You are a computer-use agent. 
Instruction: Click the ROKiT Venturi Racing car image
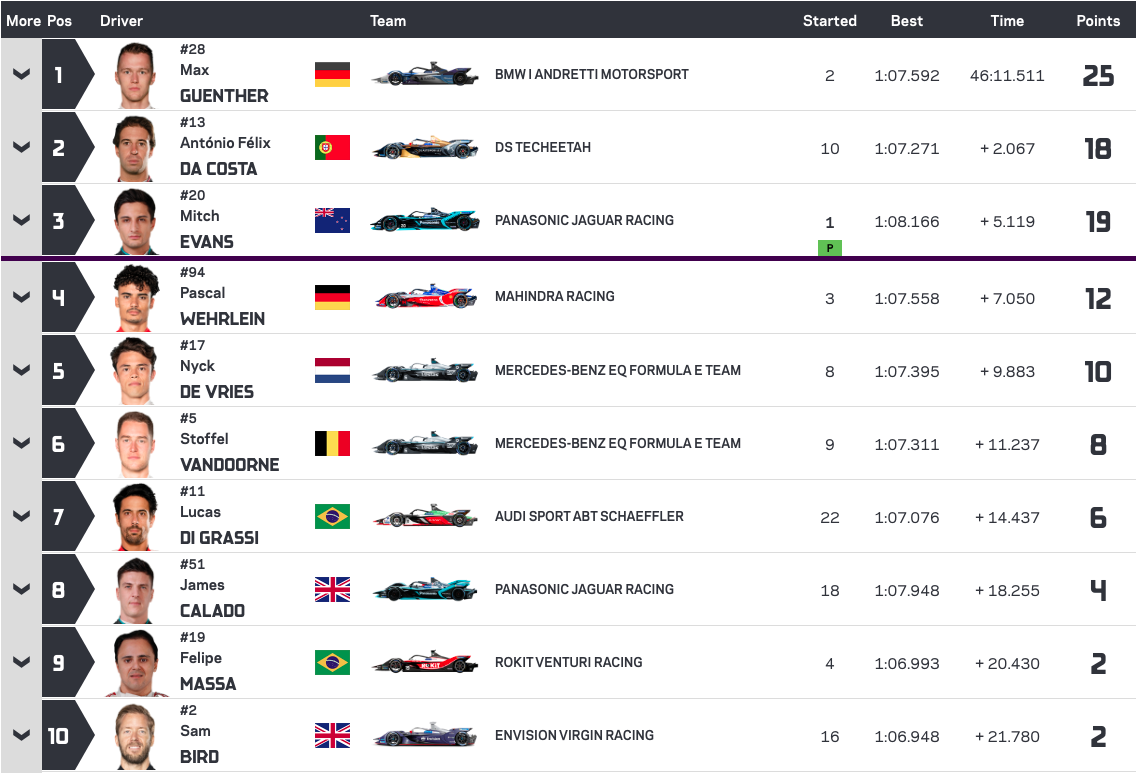(x=426, y=662)
